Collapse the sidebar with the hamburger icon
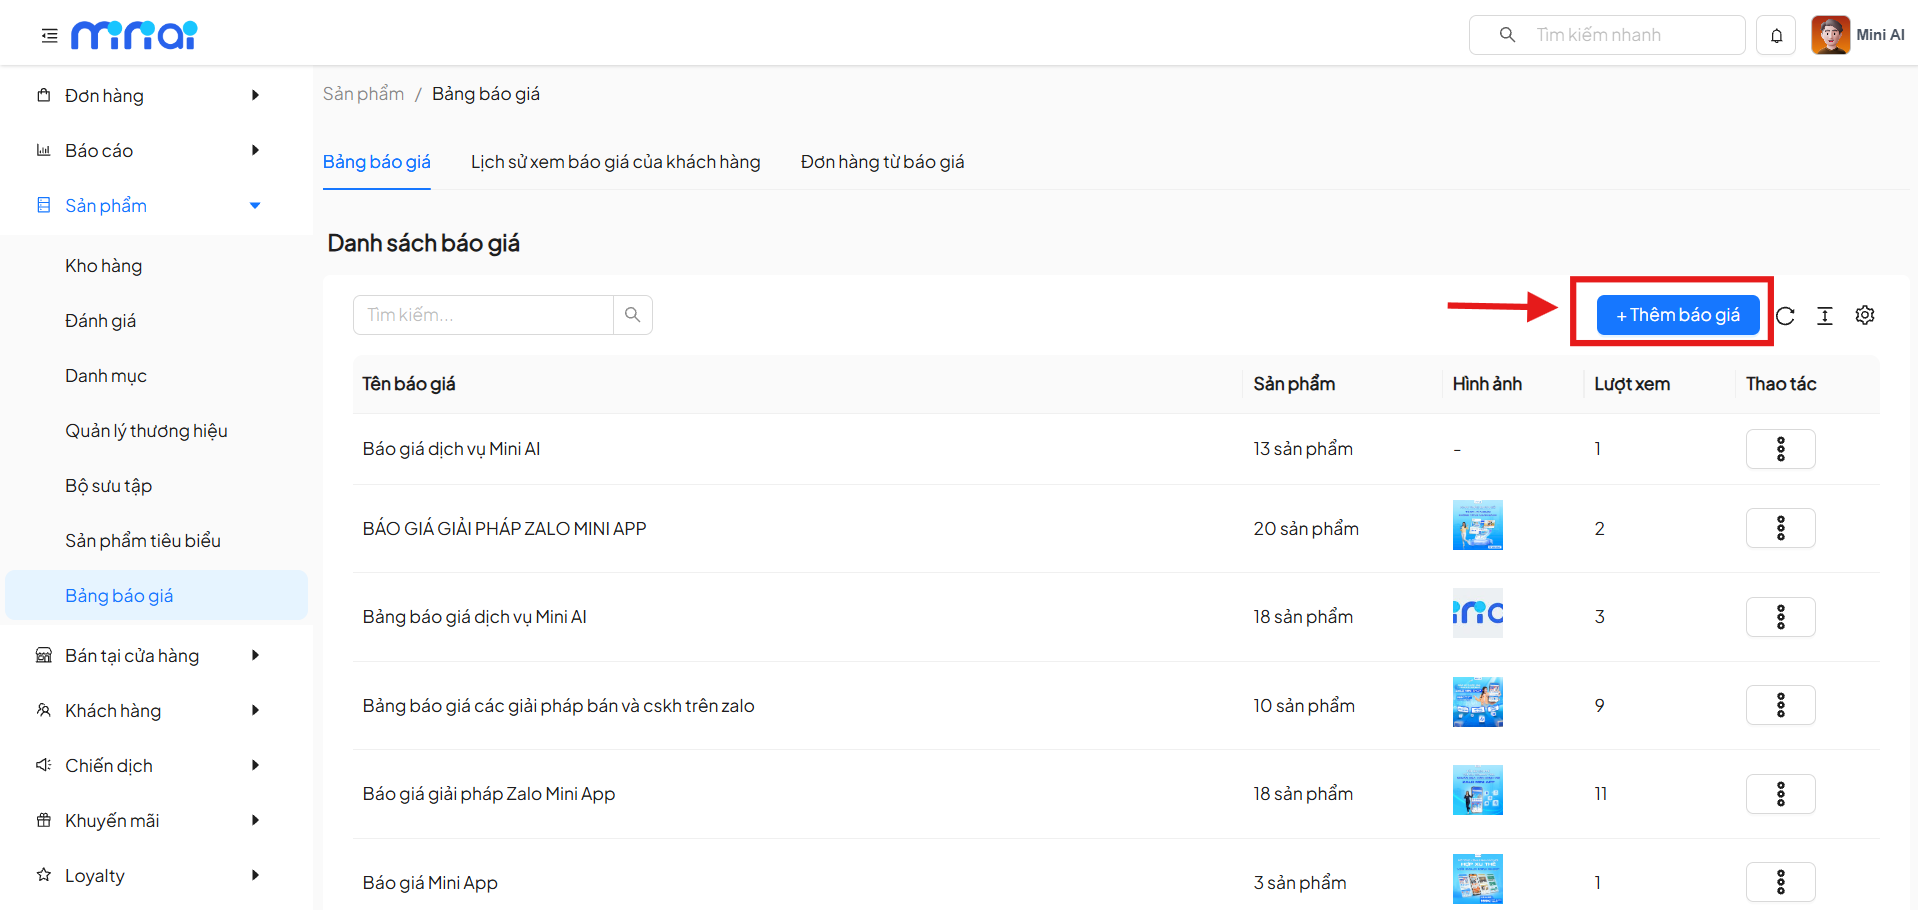The image size is (1918, 910). pyautogui.click(x=49, y=36)
